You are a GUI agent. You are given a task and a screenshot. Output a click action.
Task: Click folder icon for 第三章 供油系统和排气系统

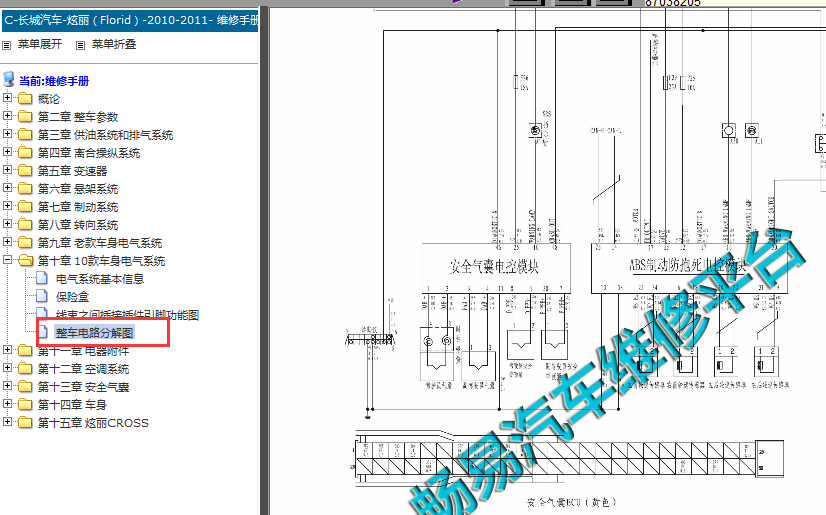tap(25, 134)
